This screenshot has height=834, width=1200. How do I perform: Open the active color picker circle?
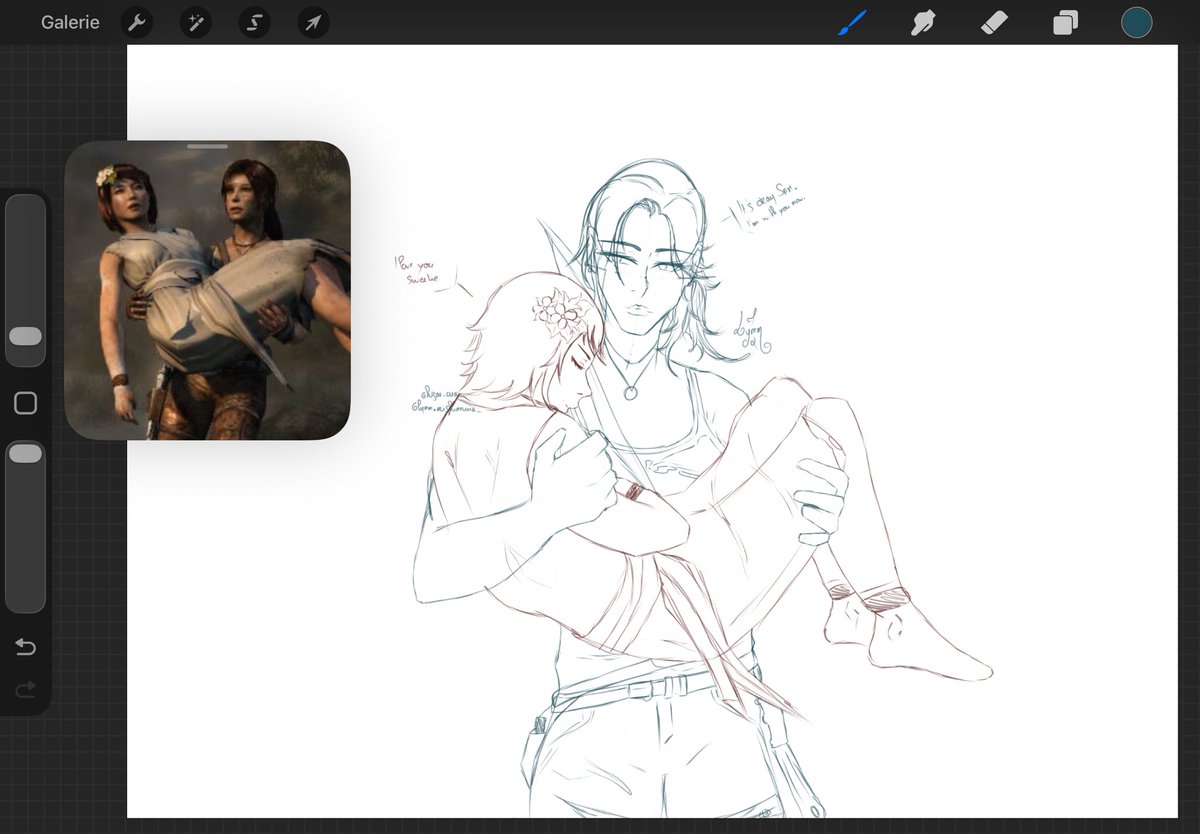(x=1137, y=23)
